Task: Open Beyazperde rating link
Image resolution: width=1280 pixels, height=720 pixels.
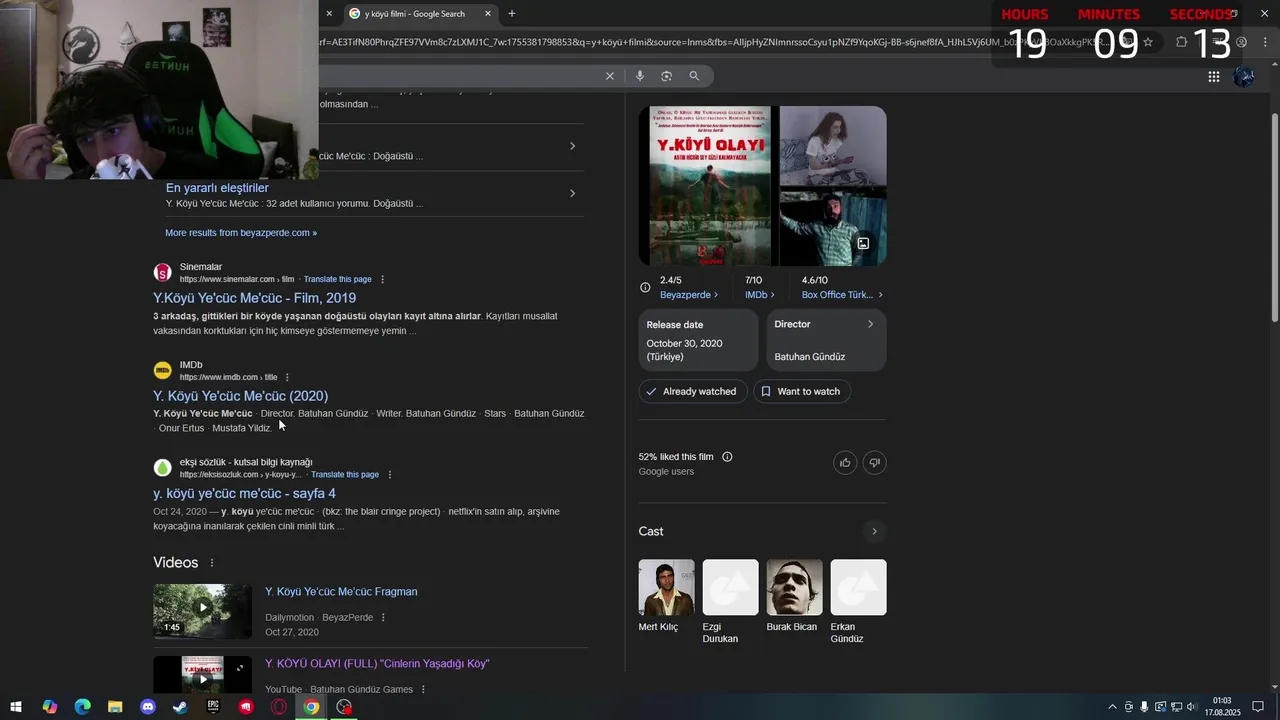Action: click(689, 295)
